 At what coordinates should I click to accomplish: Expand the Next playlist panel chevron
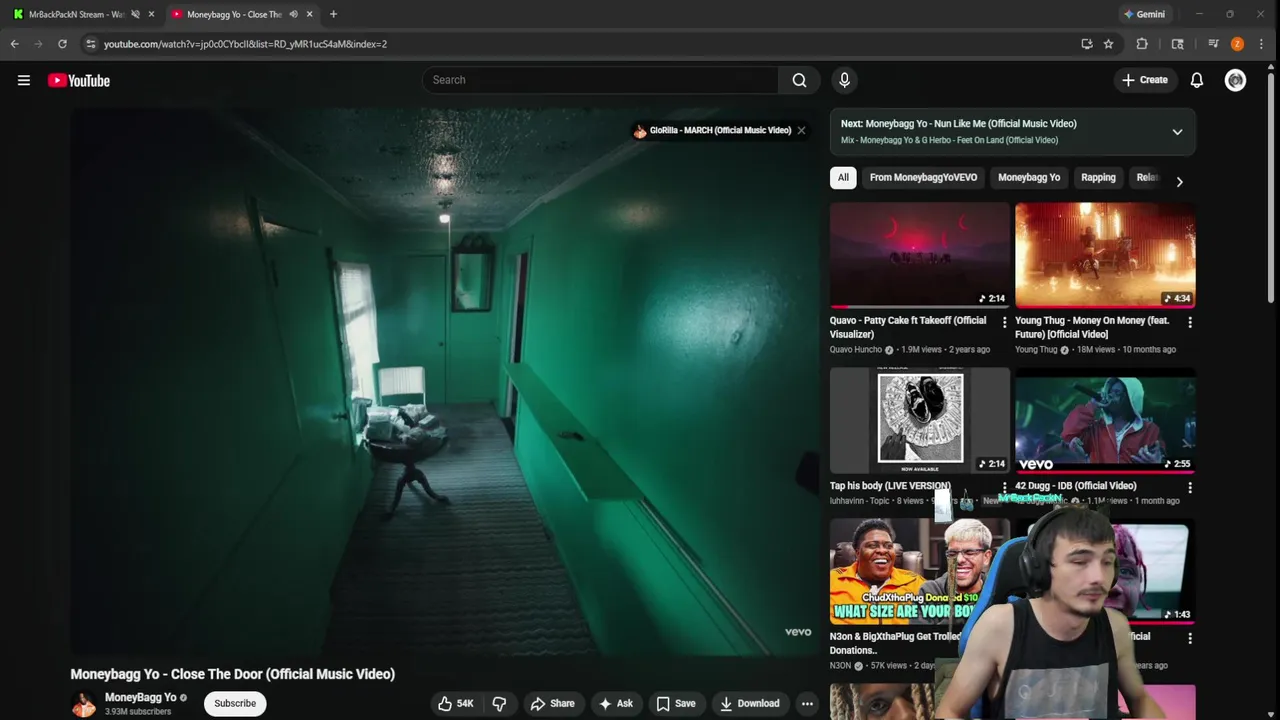(x=1177, y=132)
